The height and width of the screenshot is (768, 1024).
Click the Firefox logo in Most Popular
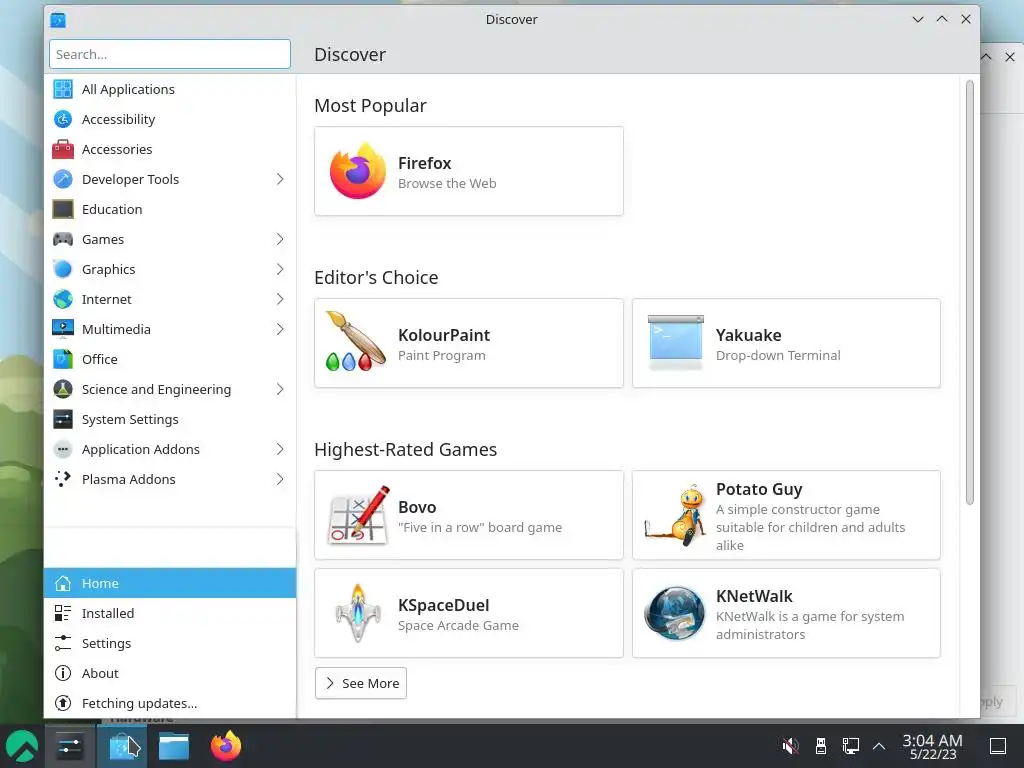click(x=357, y=171)
